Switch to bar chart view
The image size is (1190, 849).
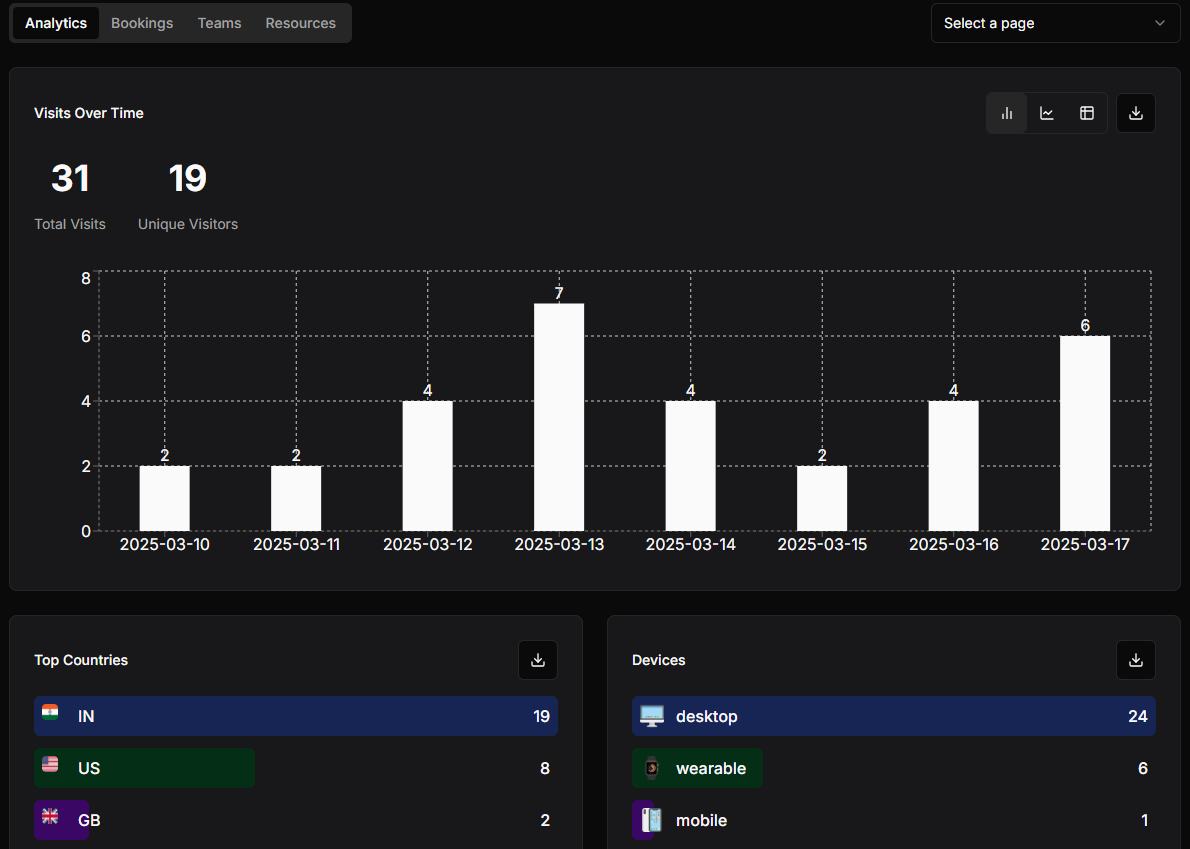(x=1006, y=113)
